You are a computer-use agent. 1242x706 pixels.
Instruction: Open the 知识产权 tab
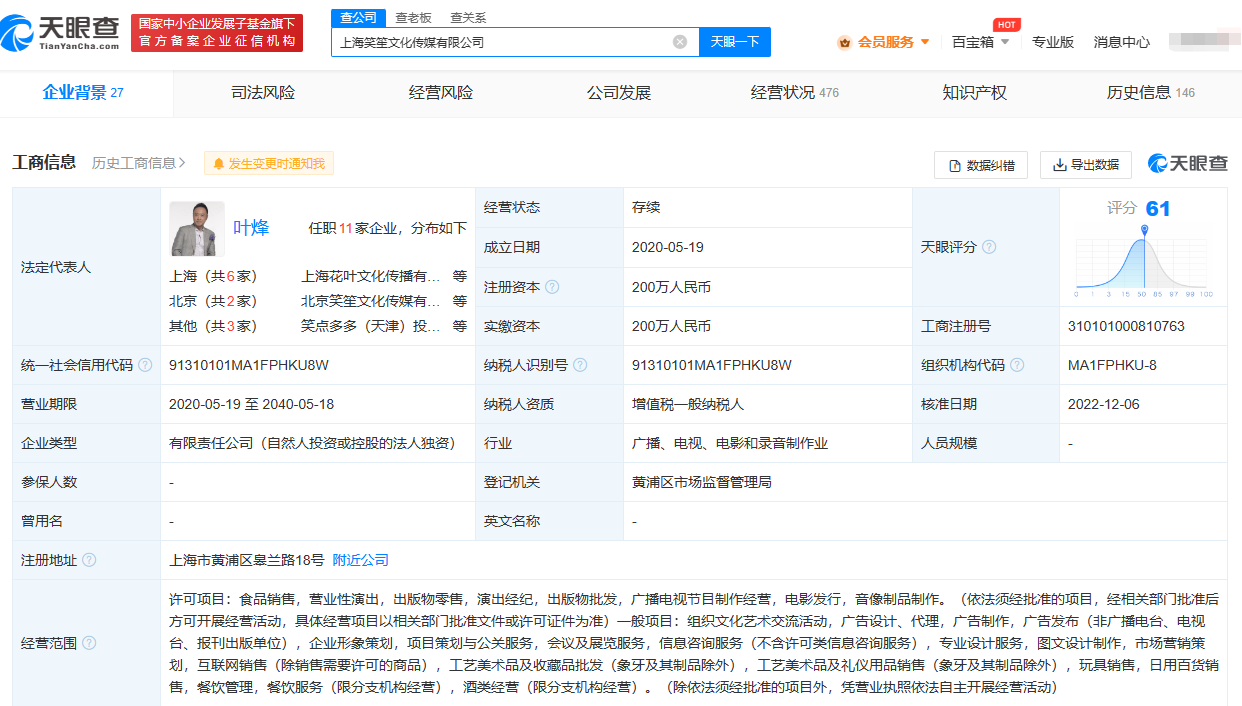tap(974, 93)
